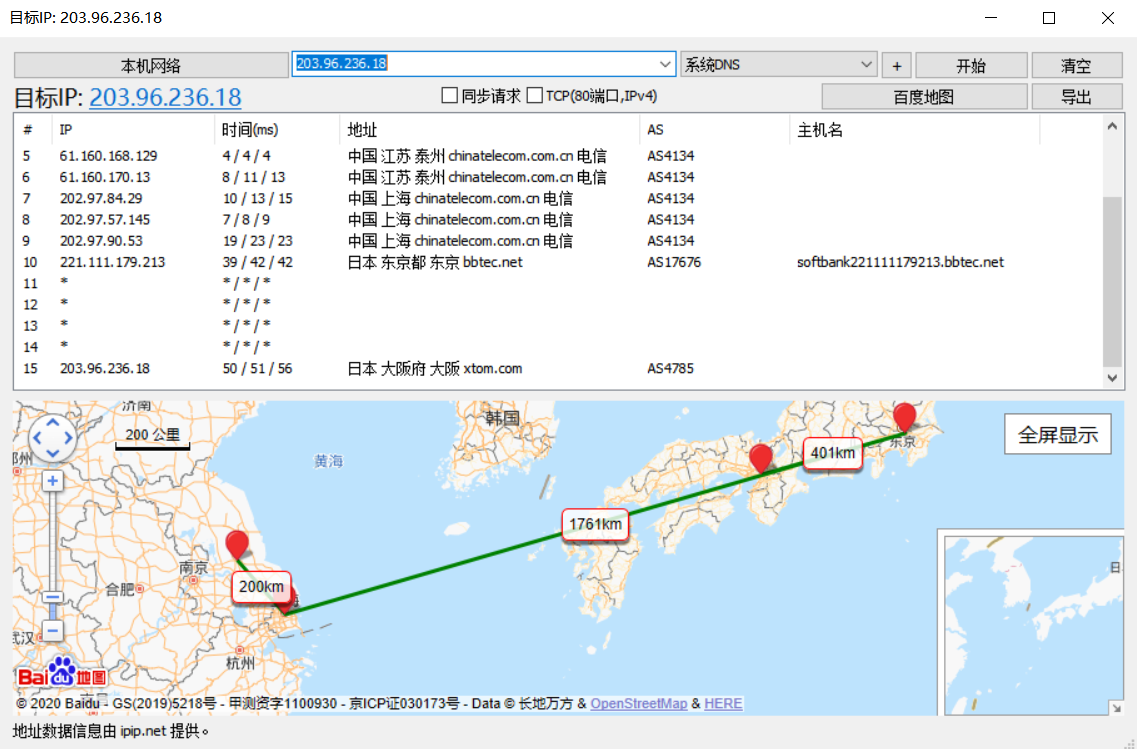This screenshot has width=1137, height=749.
Task: Click the map zoom in plus button
Action: (53, 481)
